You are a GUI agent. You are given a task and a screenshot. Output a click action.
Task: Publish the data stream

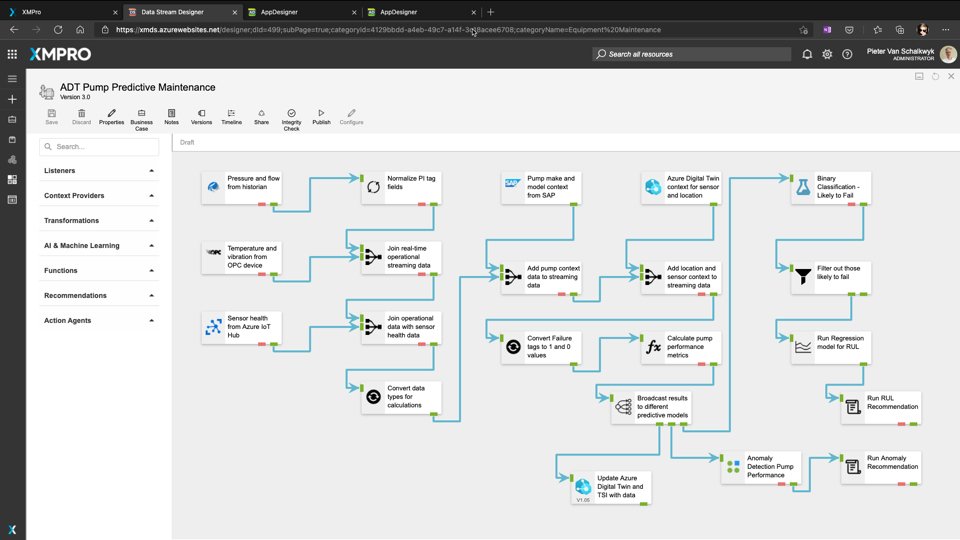(x=321, y=116)
